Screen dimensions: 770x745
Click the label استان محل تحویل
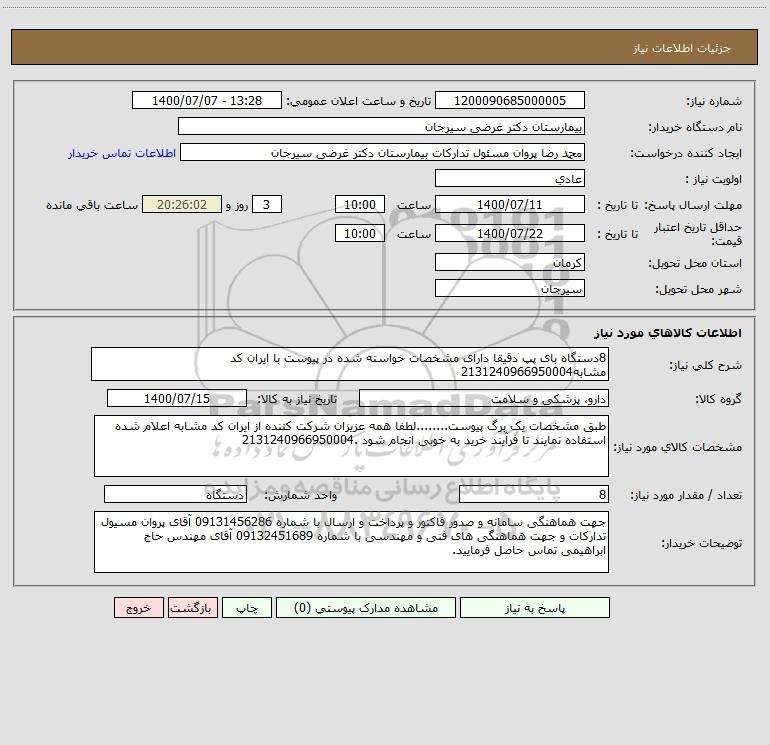(695, 263)
